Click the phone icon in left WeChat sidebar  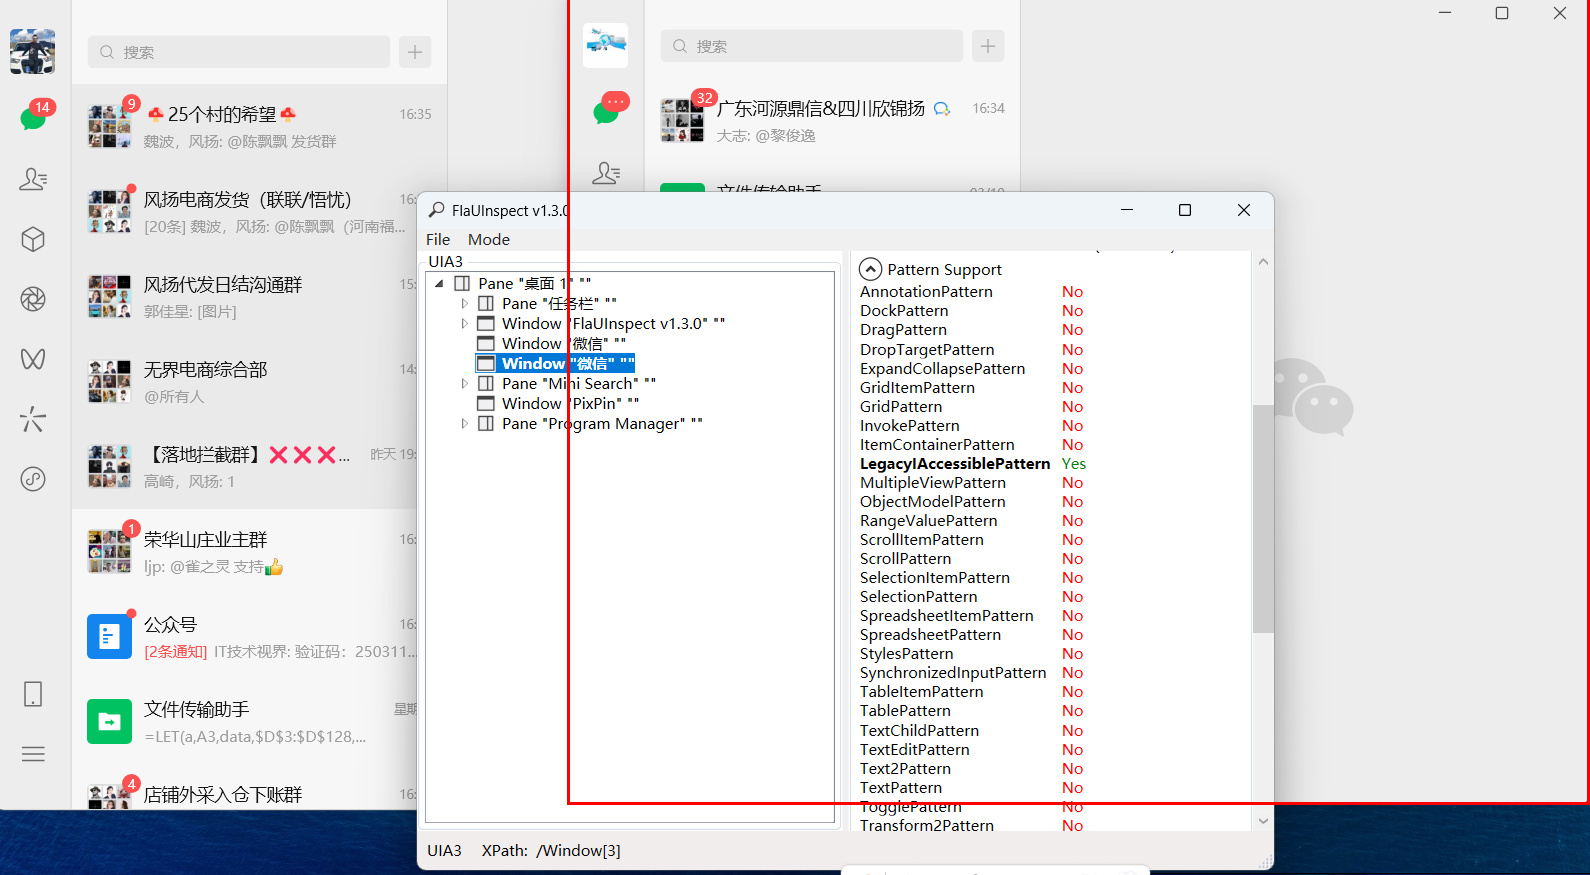33,694
